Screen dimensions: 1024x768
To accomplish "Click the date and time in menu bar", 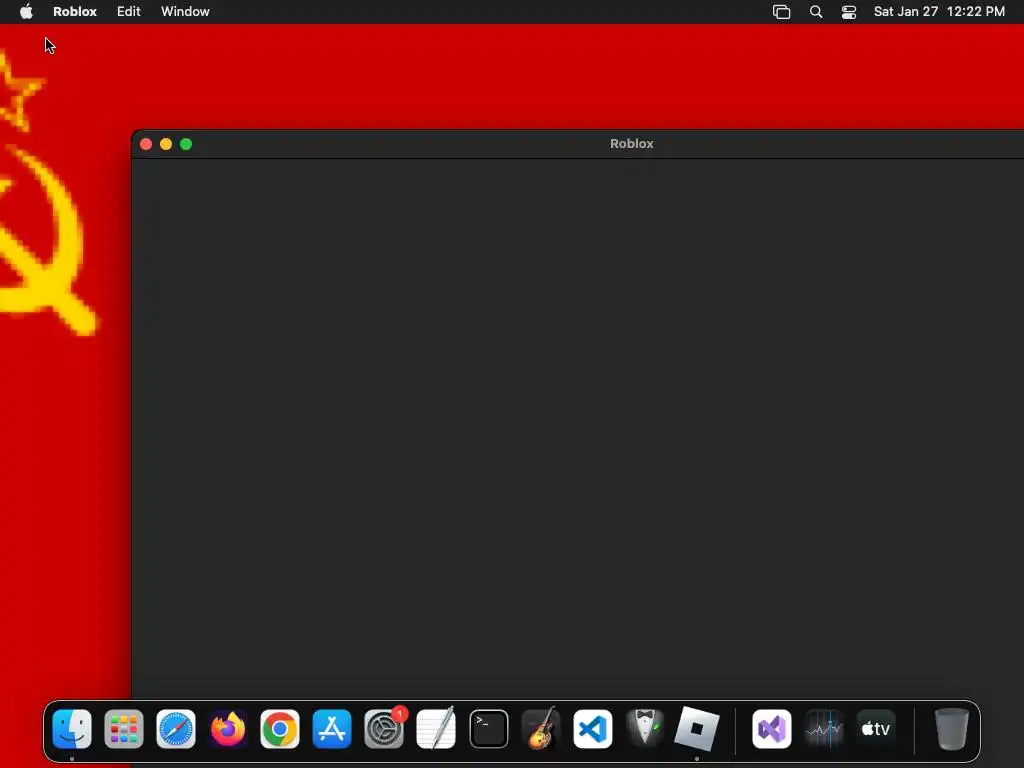I will (939, 11).
